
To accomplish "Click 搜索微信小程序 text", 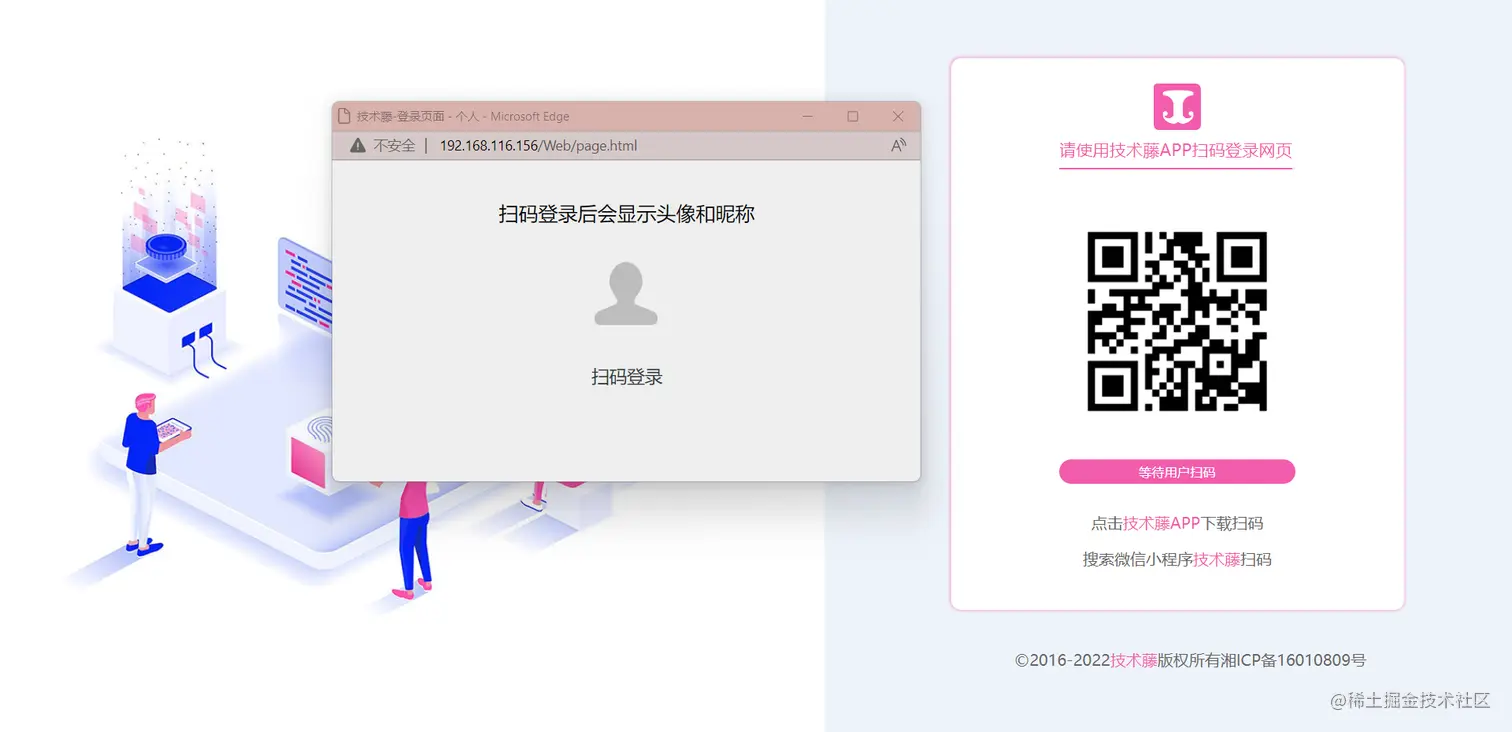I will (x=1138, y=560).
